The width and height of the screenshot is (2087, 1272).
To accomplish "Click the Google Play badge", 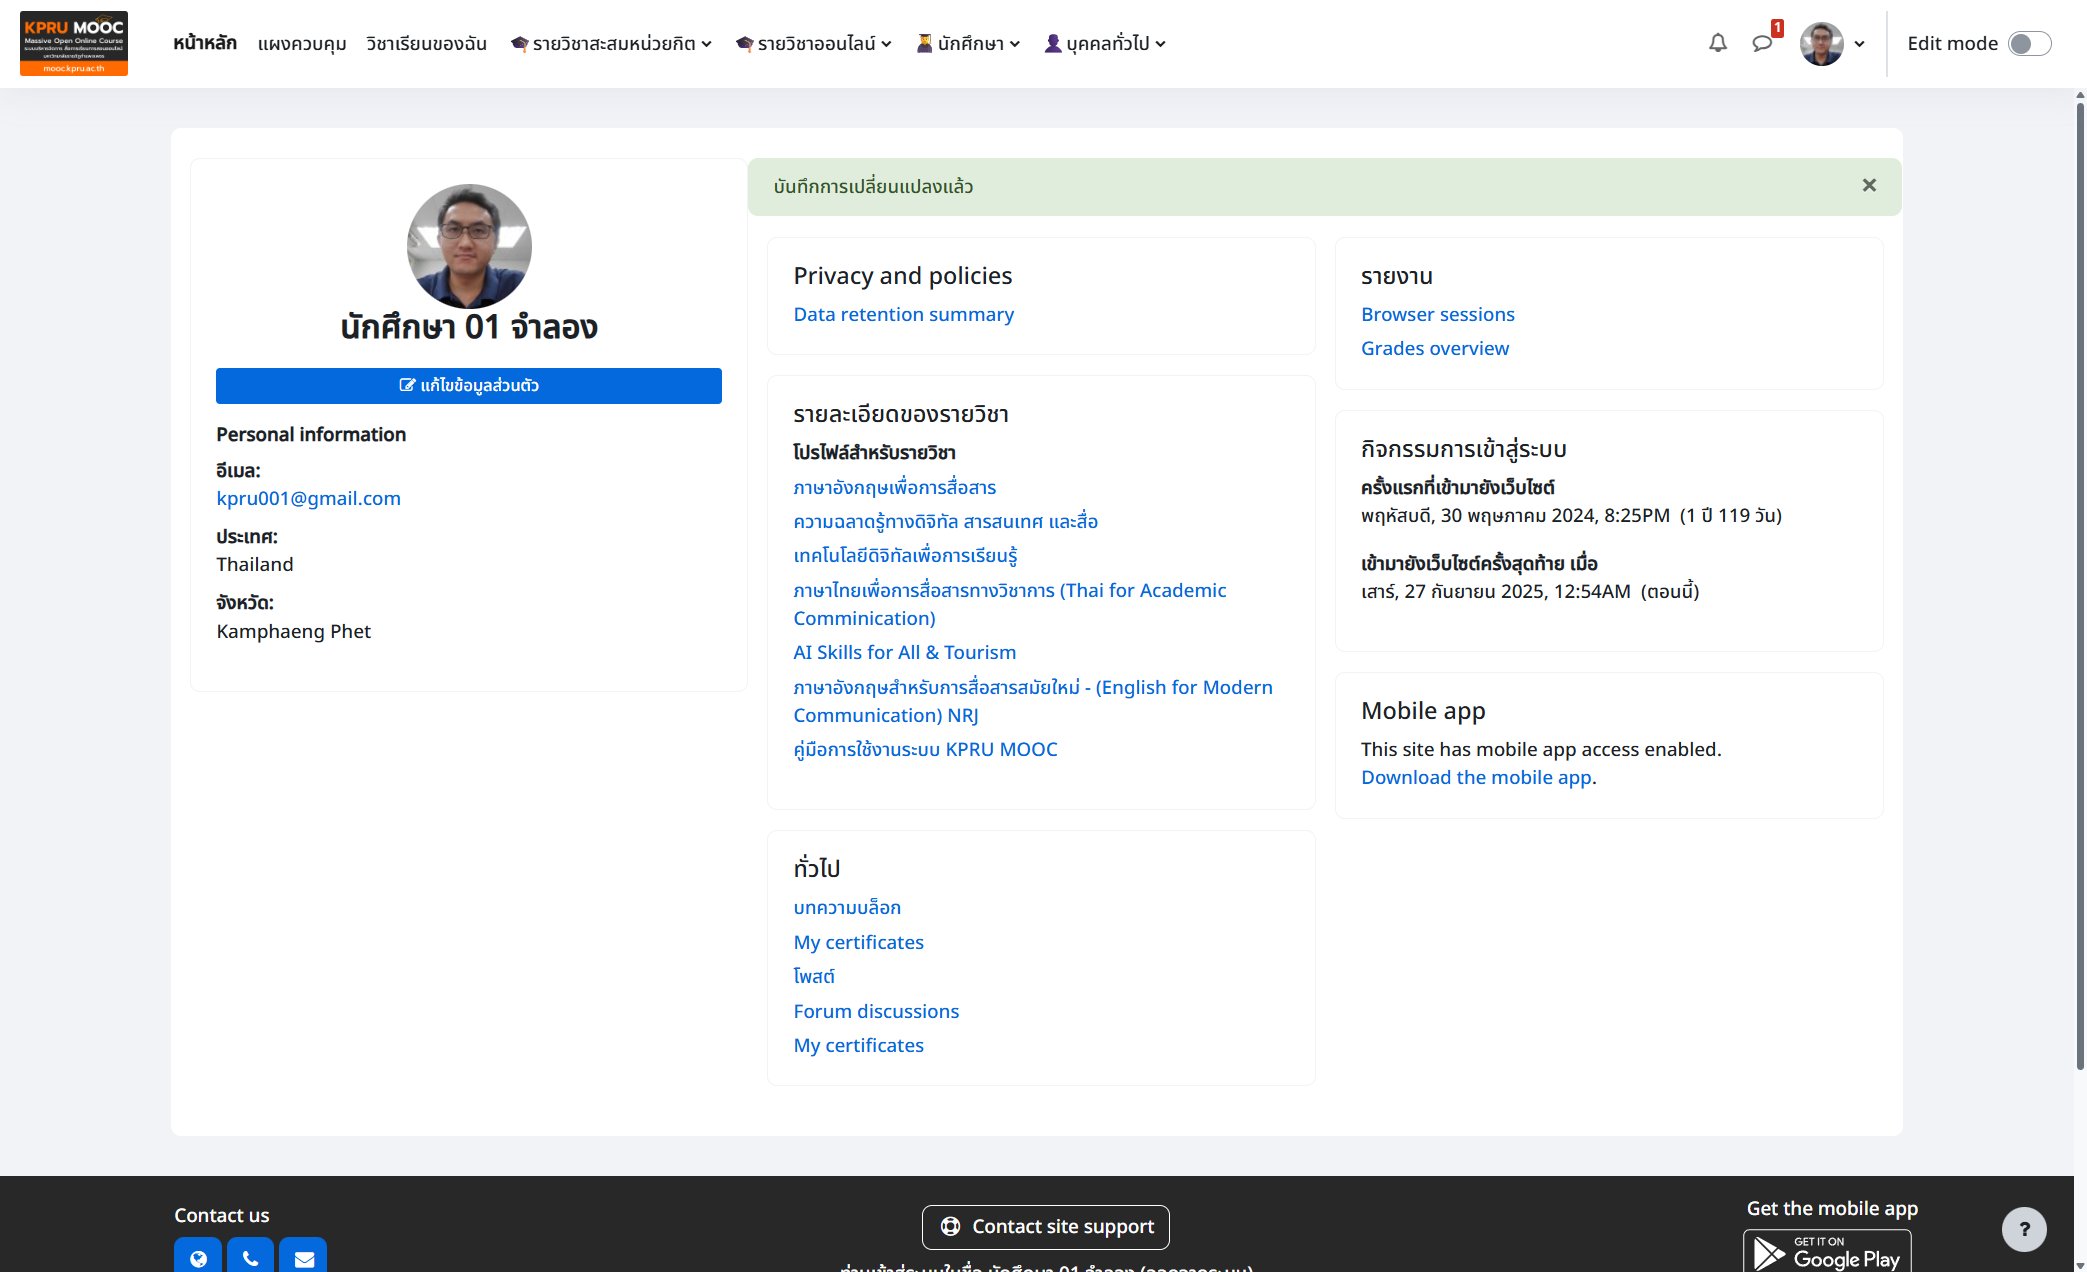I will coord(1827,1251).
